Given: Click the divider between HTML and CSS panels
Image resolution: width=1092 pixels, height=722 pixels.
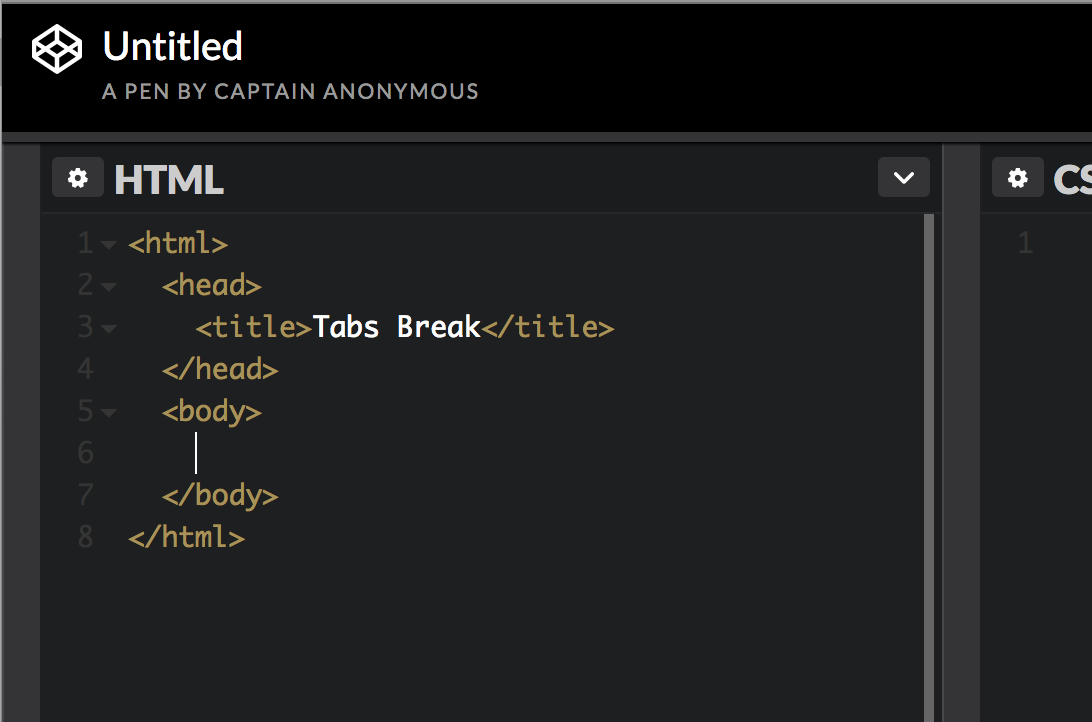Looking at the screenshot, I should coord(962,432).
